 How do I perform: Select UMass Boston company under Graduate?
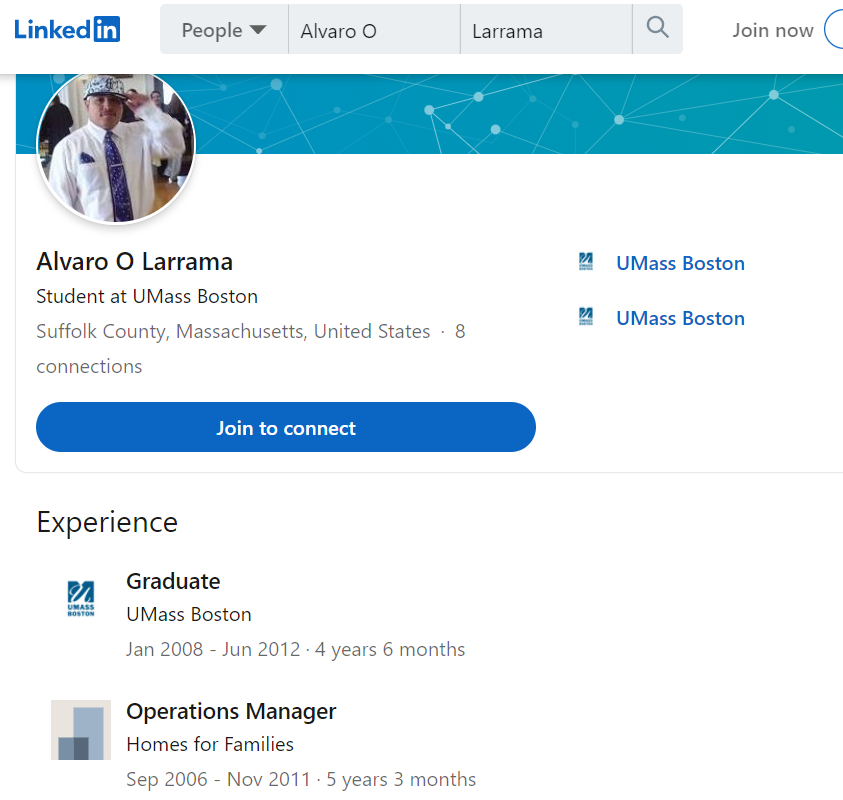189,615
